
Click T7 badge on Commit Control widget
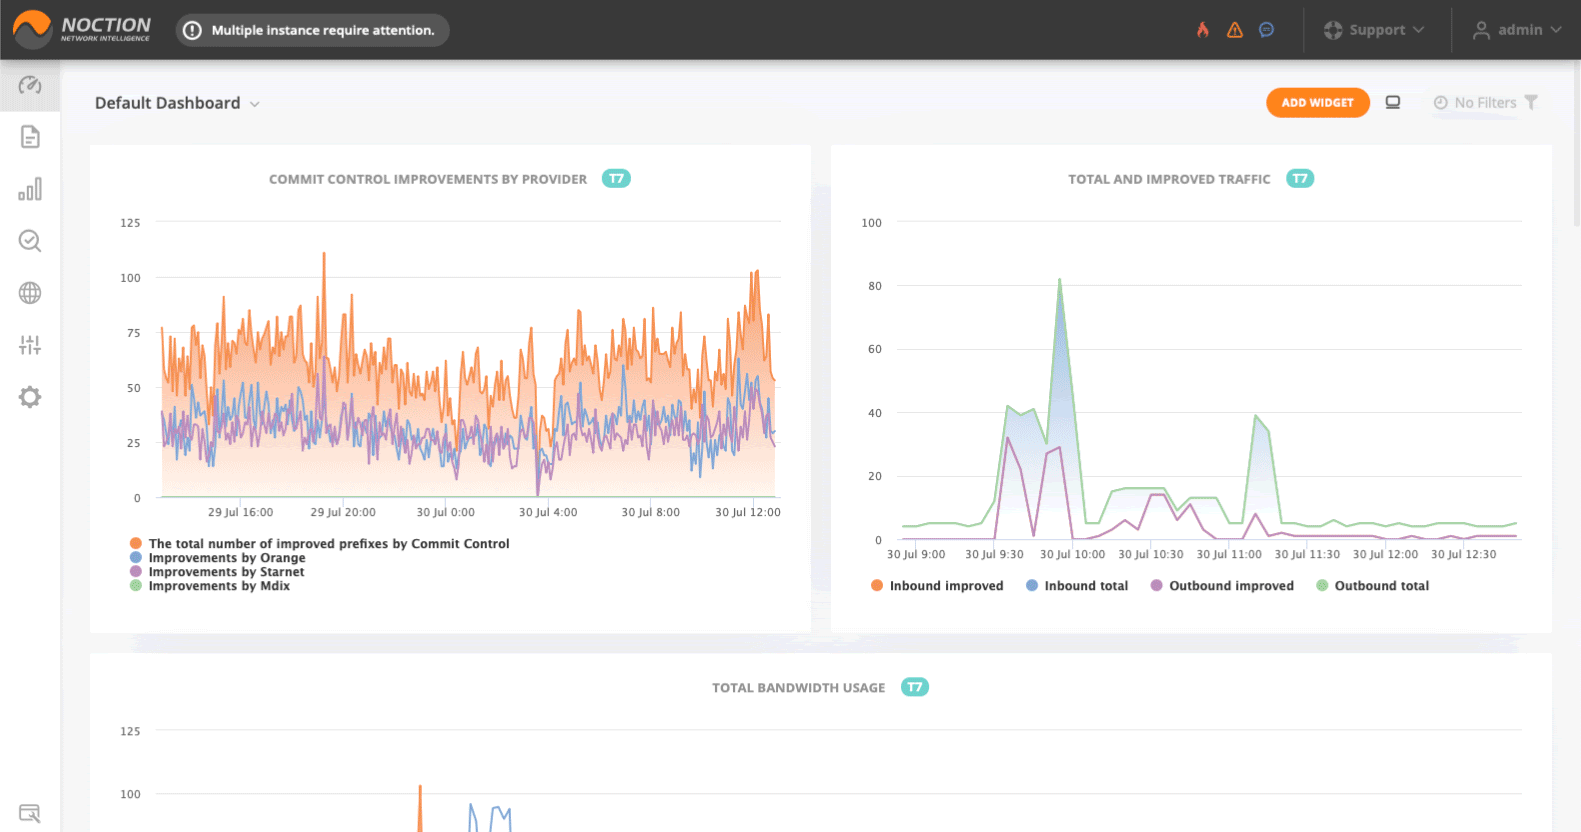(x=616, y=179)
